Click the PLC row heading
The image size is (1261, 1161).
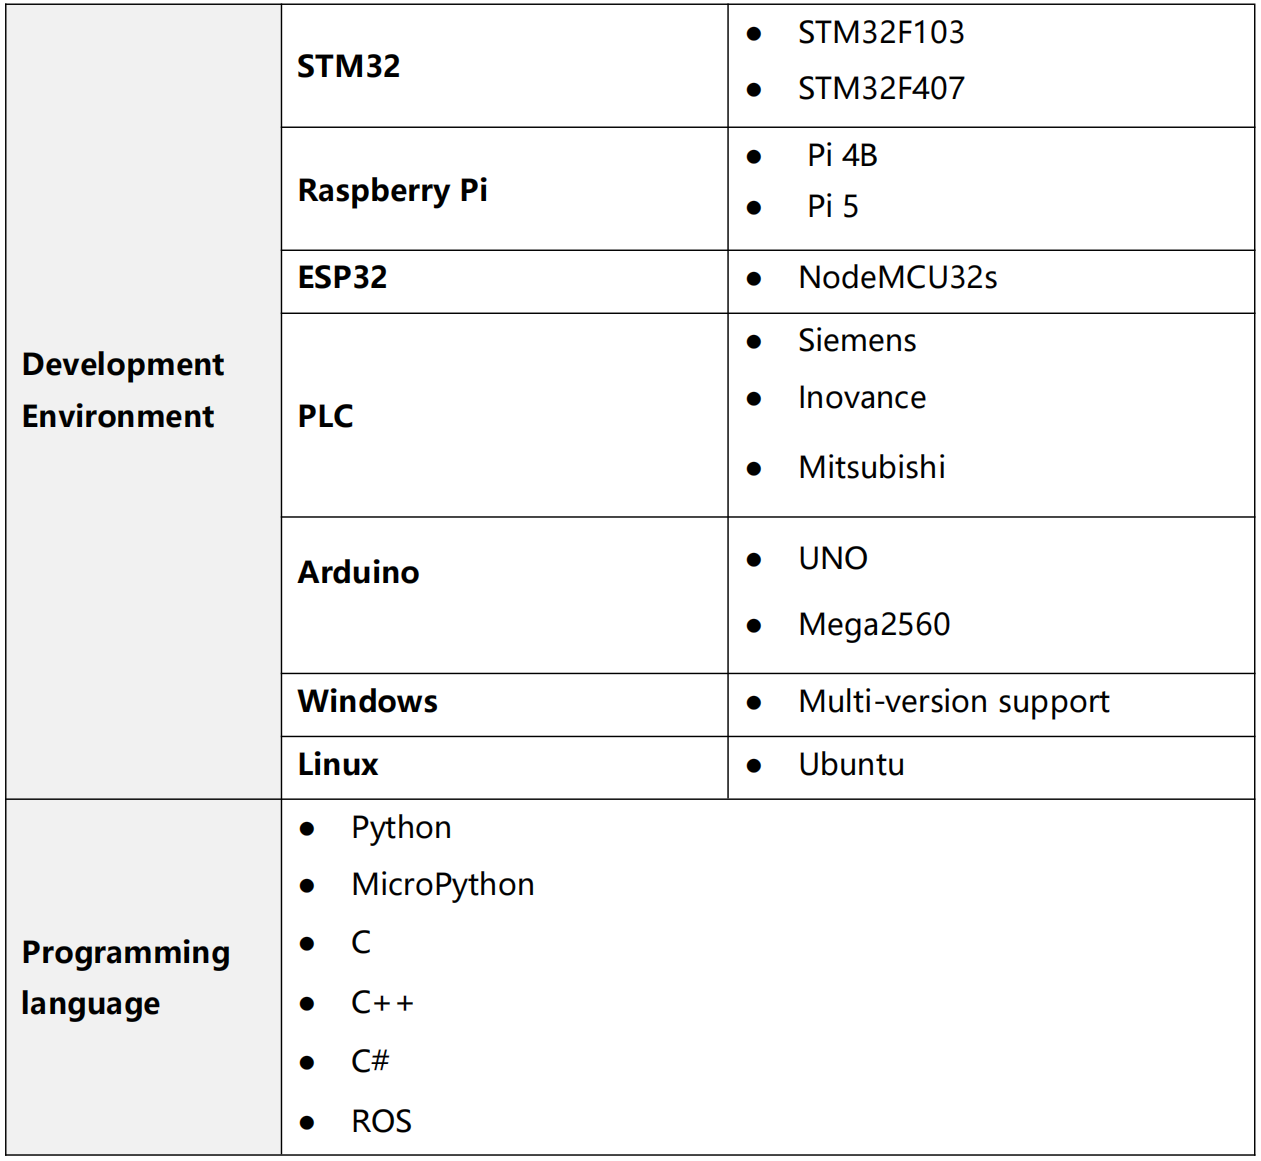tap(325, 416)
